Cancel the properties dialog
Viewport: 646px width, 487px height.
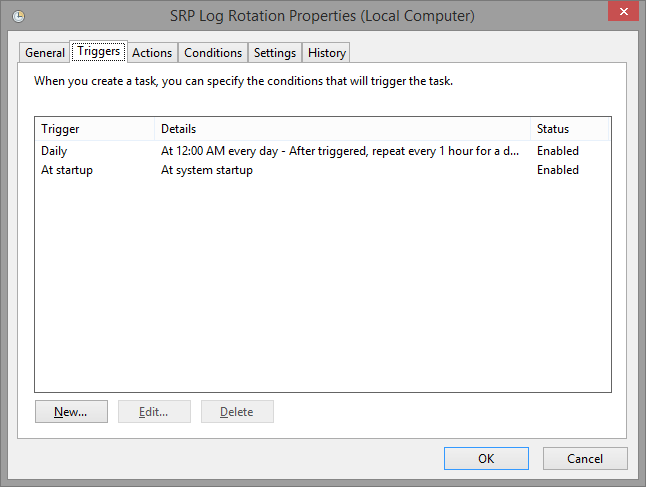(x=585, y=459)
